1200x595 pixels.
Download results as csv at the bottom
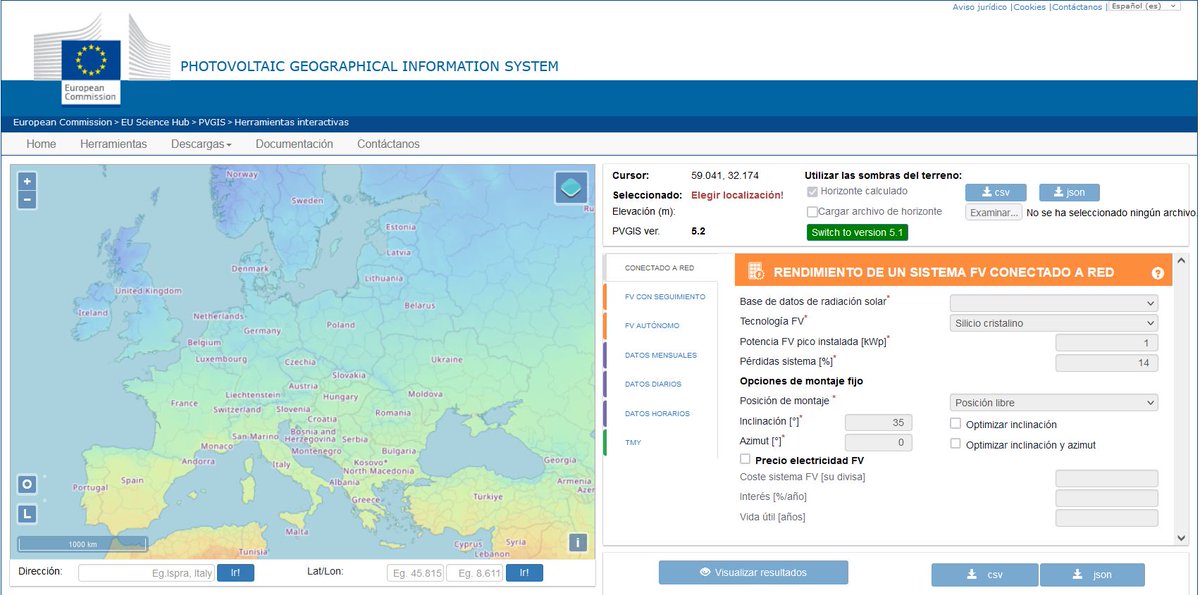click(984, 575)
